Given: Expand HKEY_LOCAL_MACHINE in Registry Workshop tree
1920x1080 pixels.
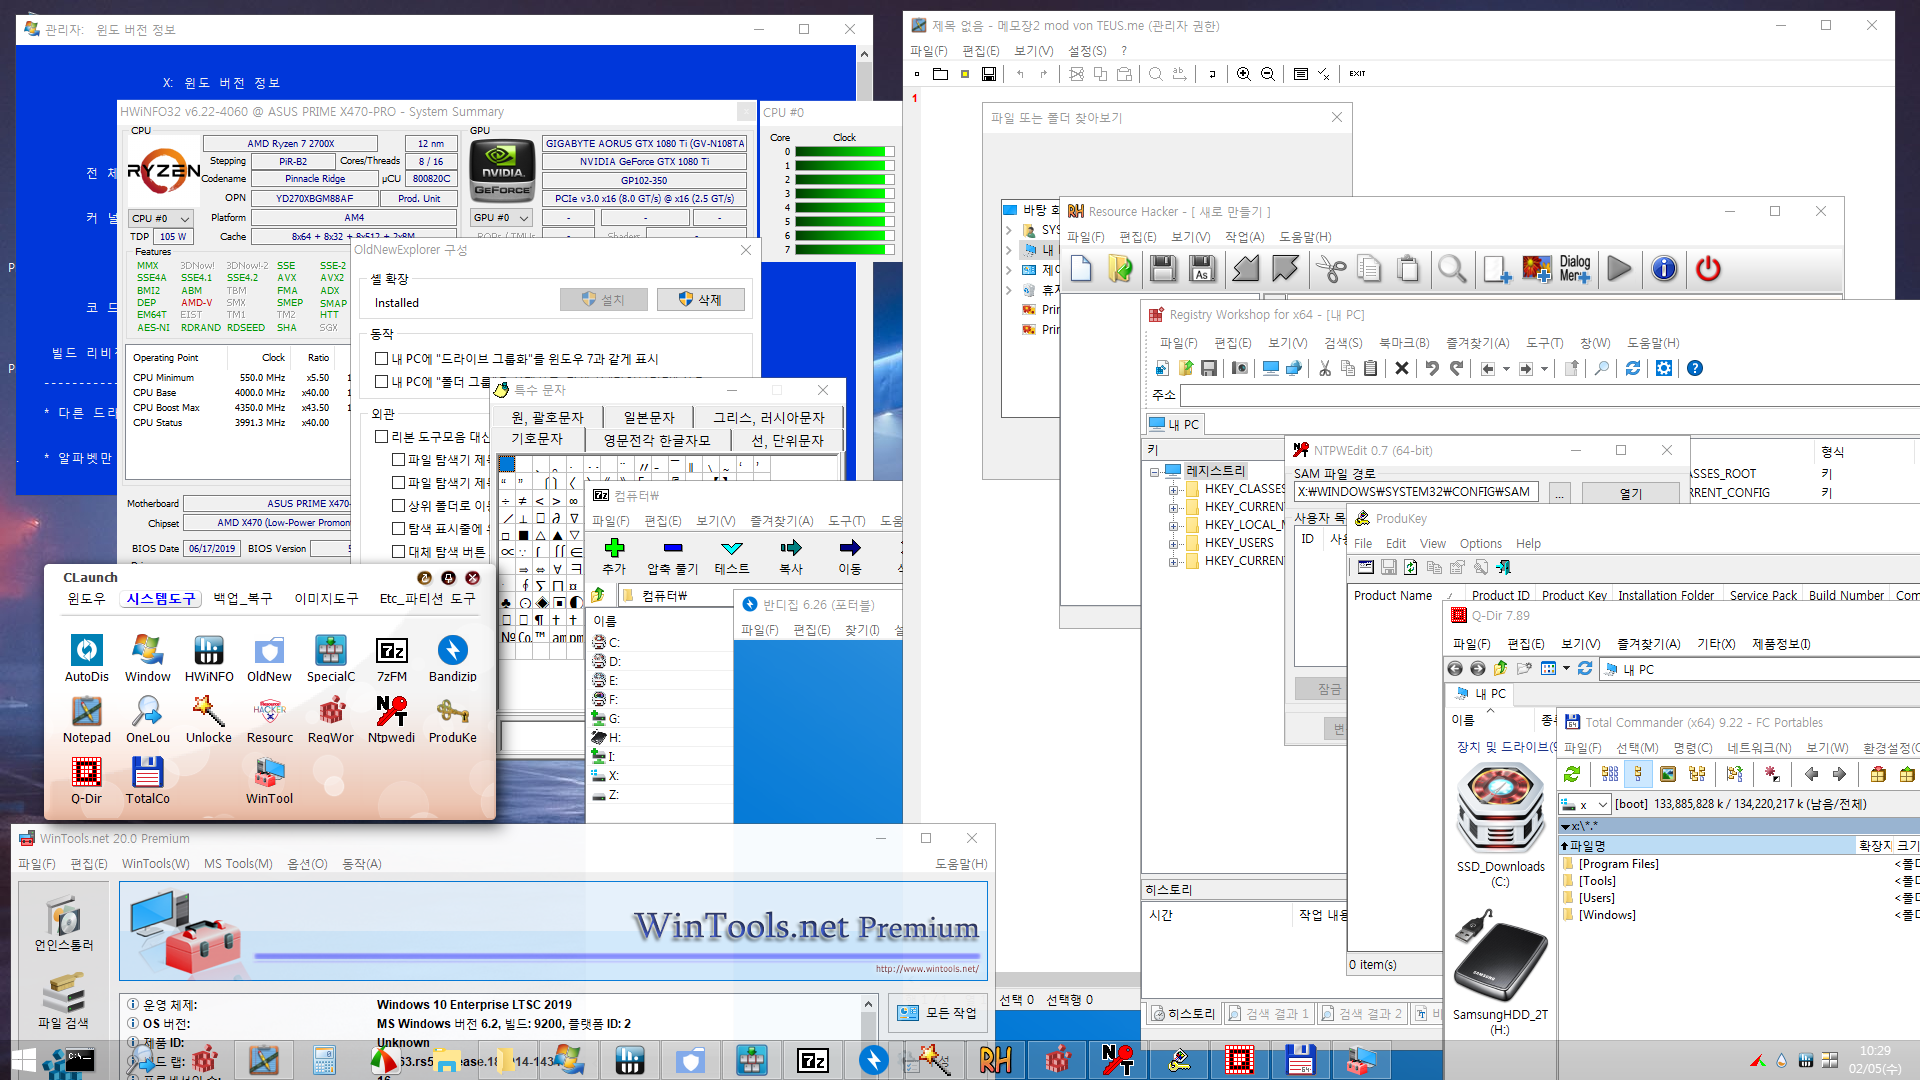Looking at the screenshot, I should tap(1173, 525).
